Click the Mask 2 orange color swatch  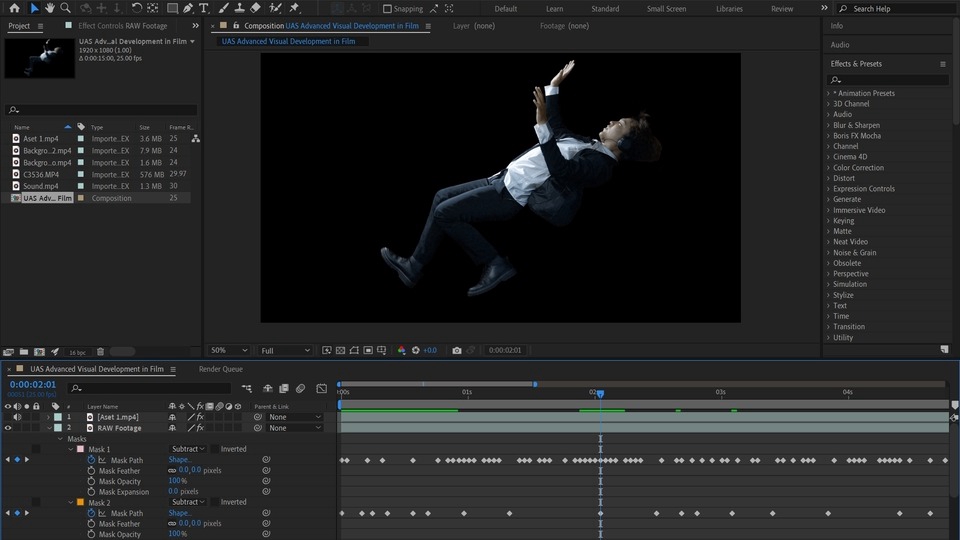click(81, 502)
